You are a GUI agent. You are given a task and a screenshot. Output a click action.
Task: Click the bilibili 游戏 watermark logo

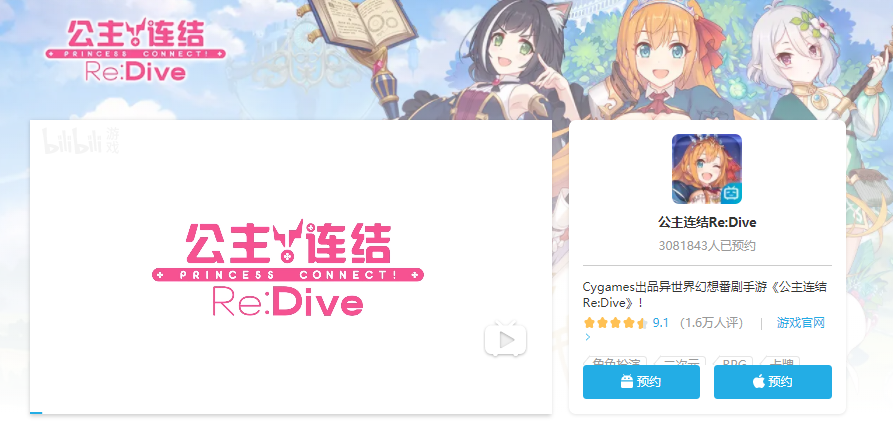[x=81, y=141]
